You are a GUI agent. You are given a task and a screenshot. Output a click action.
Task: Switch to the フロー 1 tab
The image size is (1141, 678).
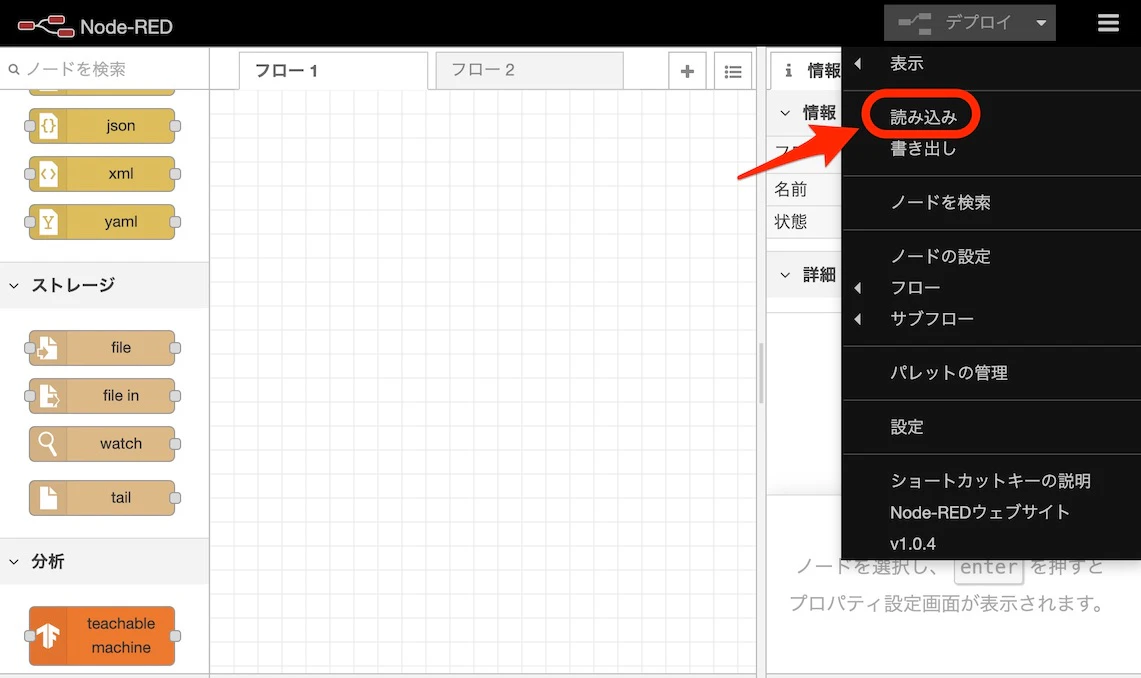coord(333,71)
